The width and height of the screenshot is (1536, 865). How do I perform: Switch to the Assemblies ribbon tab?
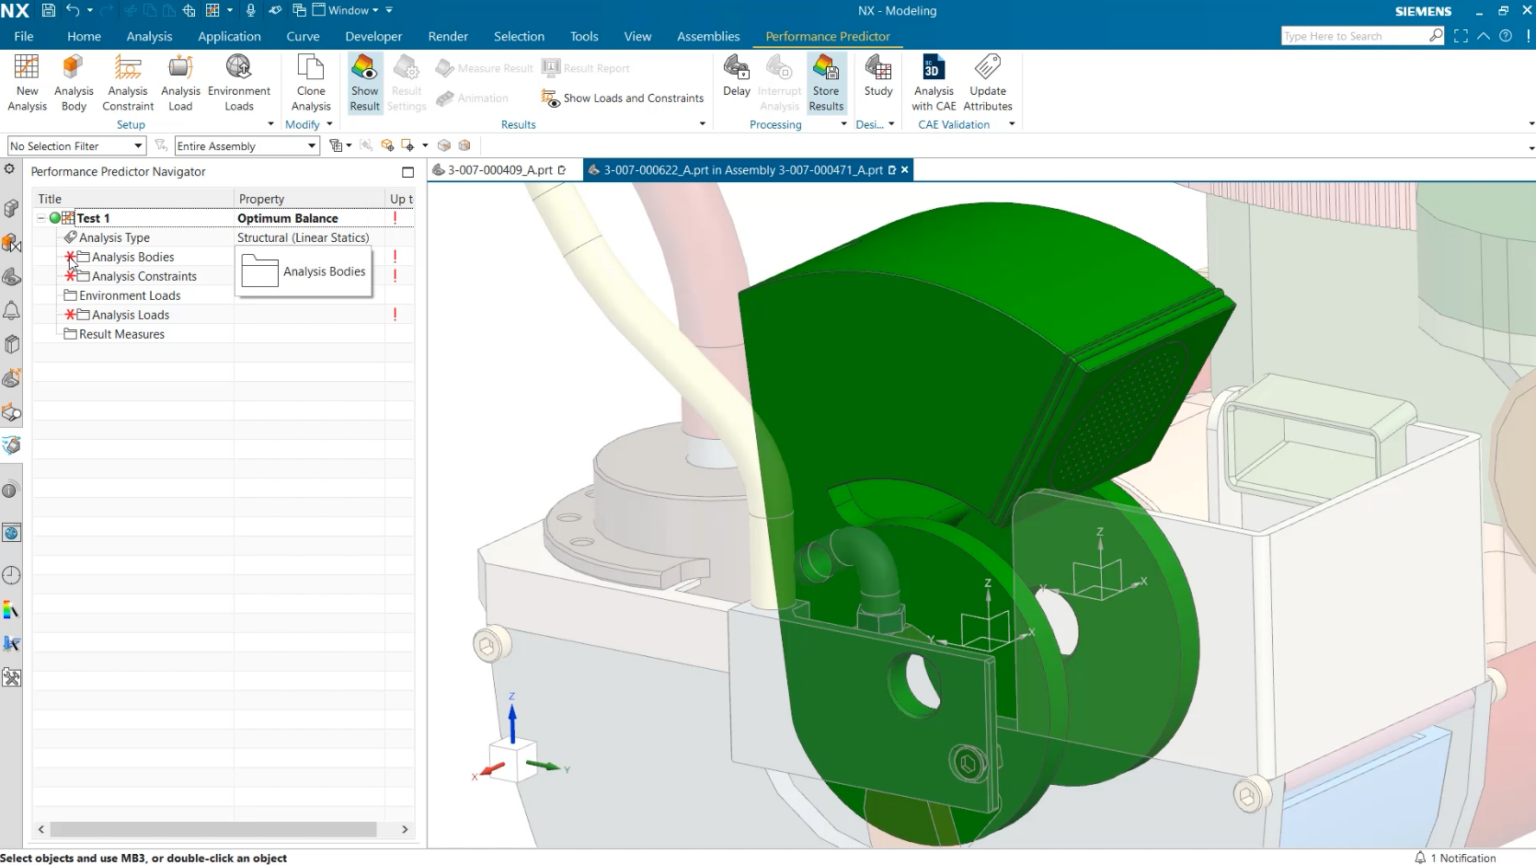click(708, 36)
